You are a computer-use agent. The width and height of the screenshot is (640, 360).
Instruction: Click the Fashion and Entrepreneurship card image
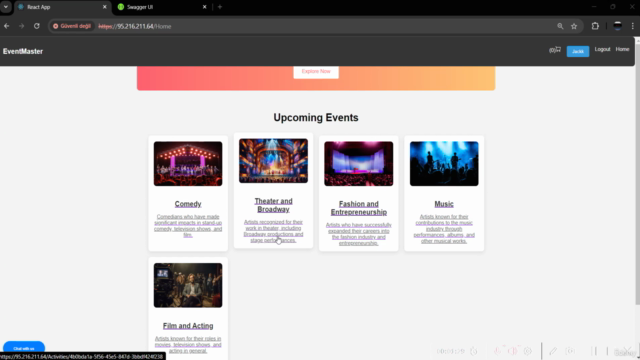click(358, 164)
